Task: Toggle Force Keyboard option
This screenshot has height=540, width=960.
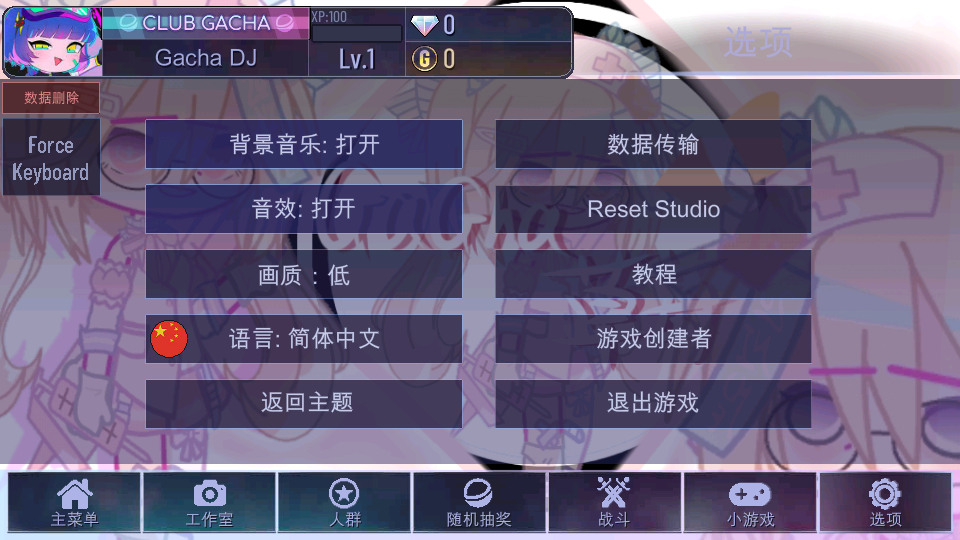Action: pyautogui.click(x=51, y=157)
